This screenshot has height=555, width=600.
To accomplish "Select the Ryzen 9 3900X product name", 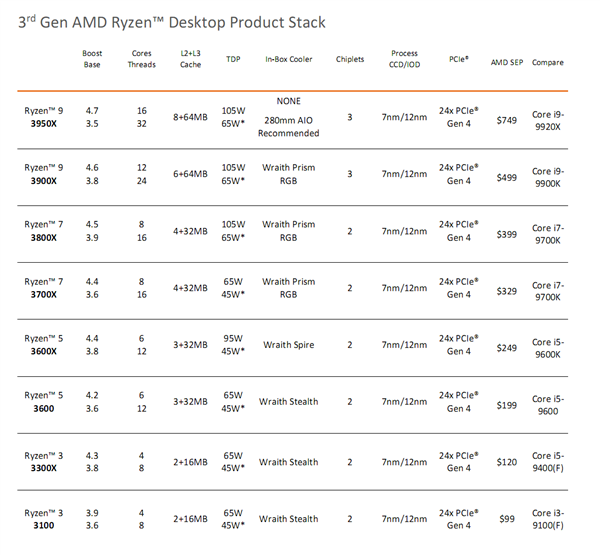I will tap(42, 177).
